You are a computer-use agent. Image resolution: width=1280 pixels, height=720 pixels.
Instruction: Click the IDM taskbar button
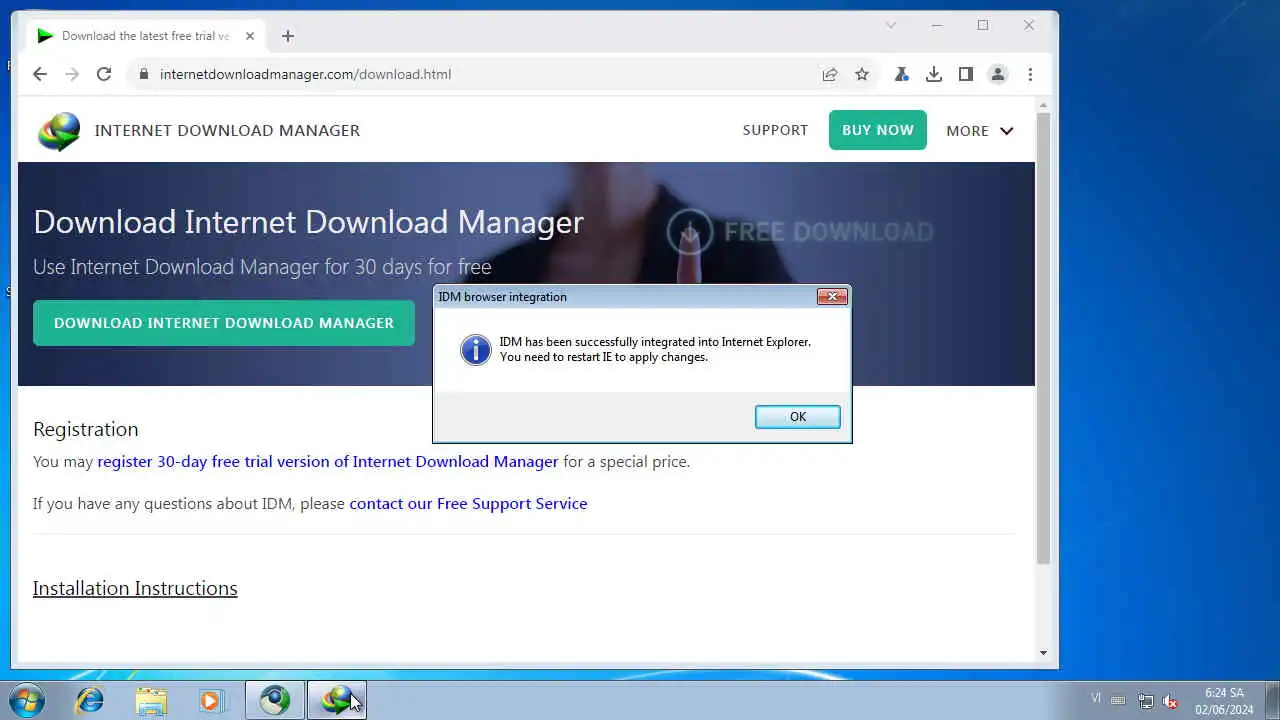coord(336,700)
